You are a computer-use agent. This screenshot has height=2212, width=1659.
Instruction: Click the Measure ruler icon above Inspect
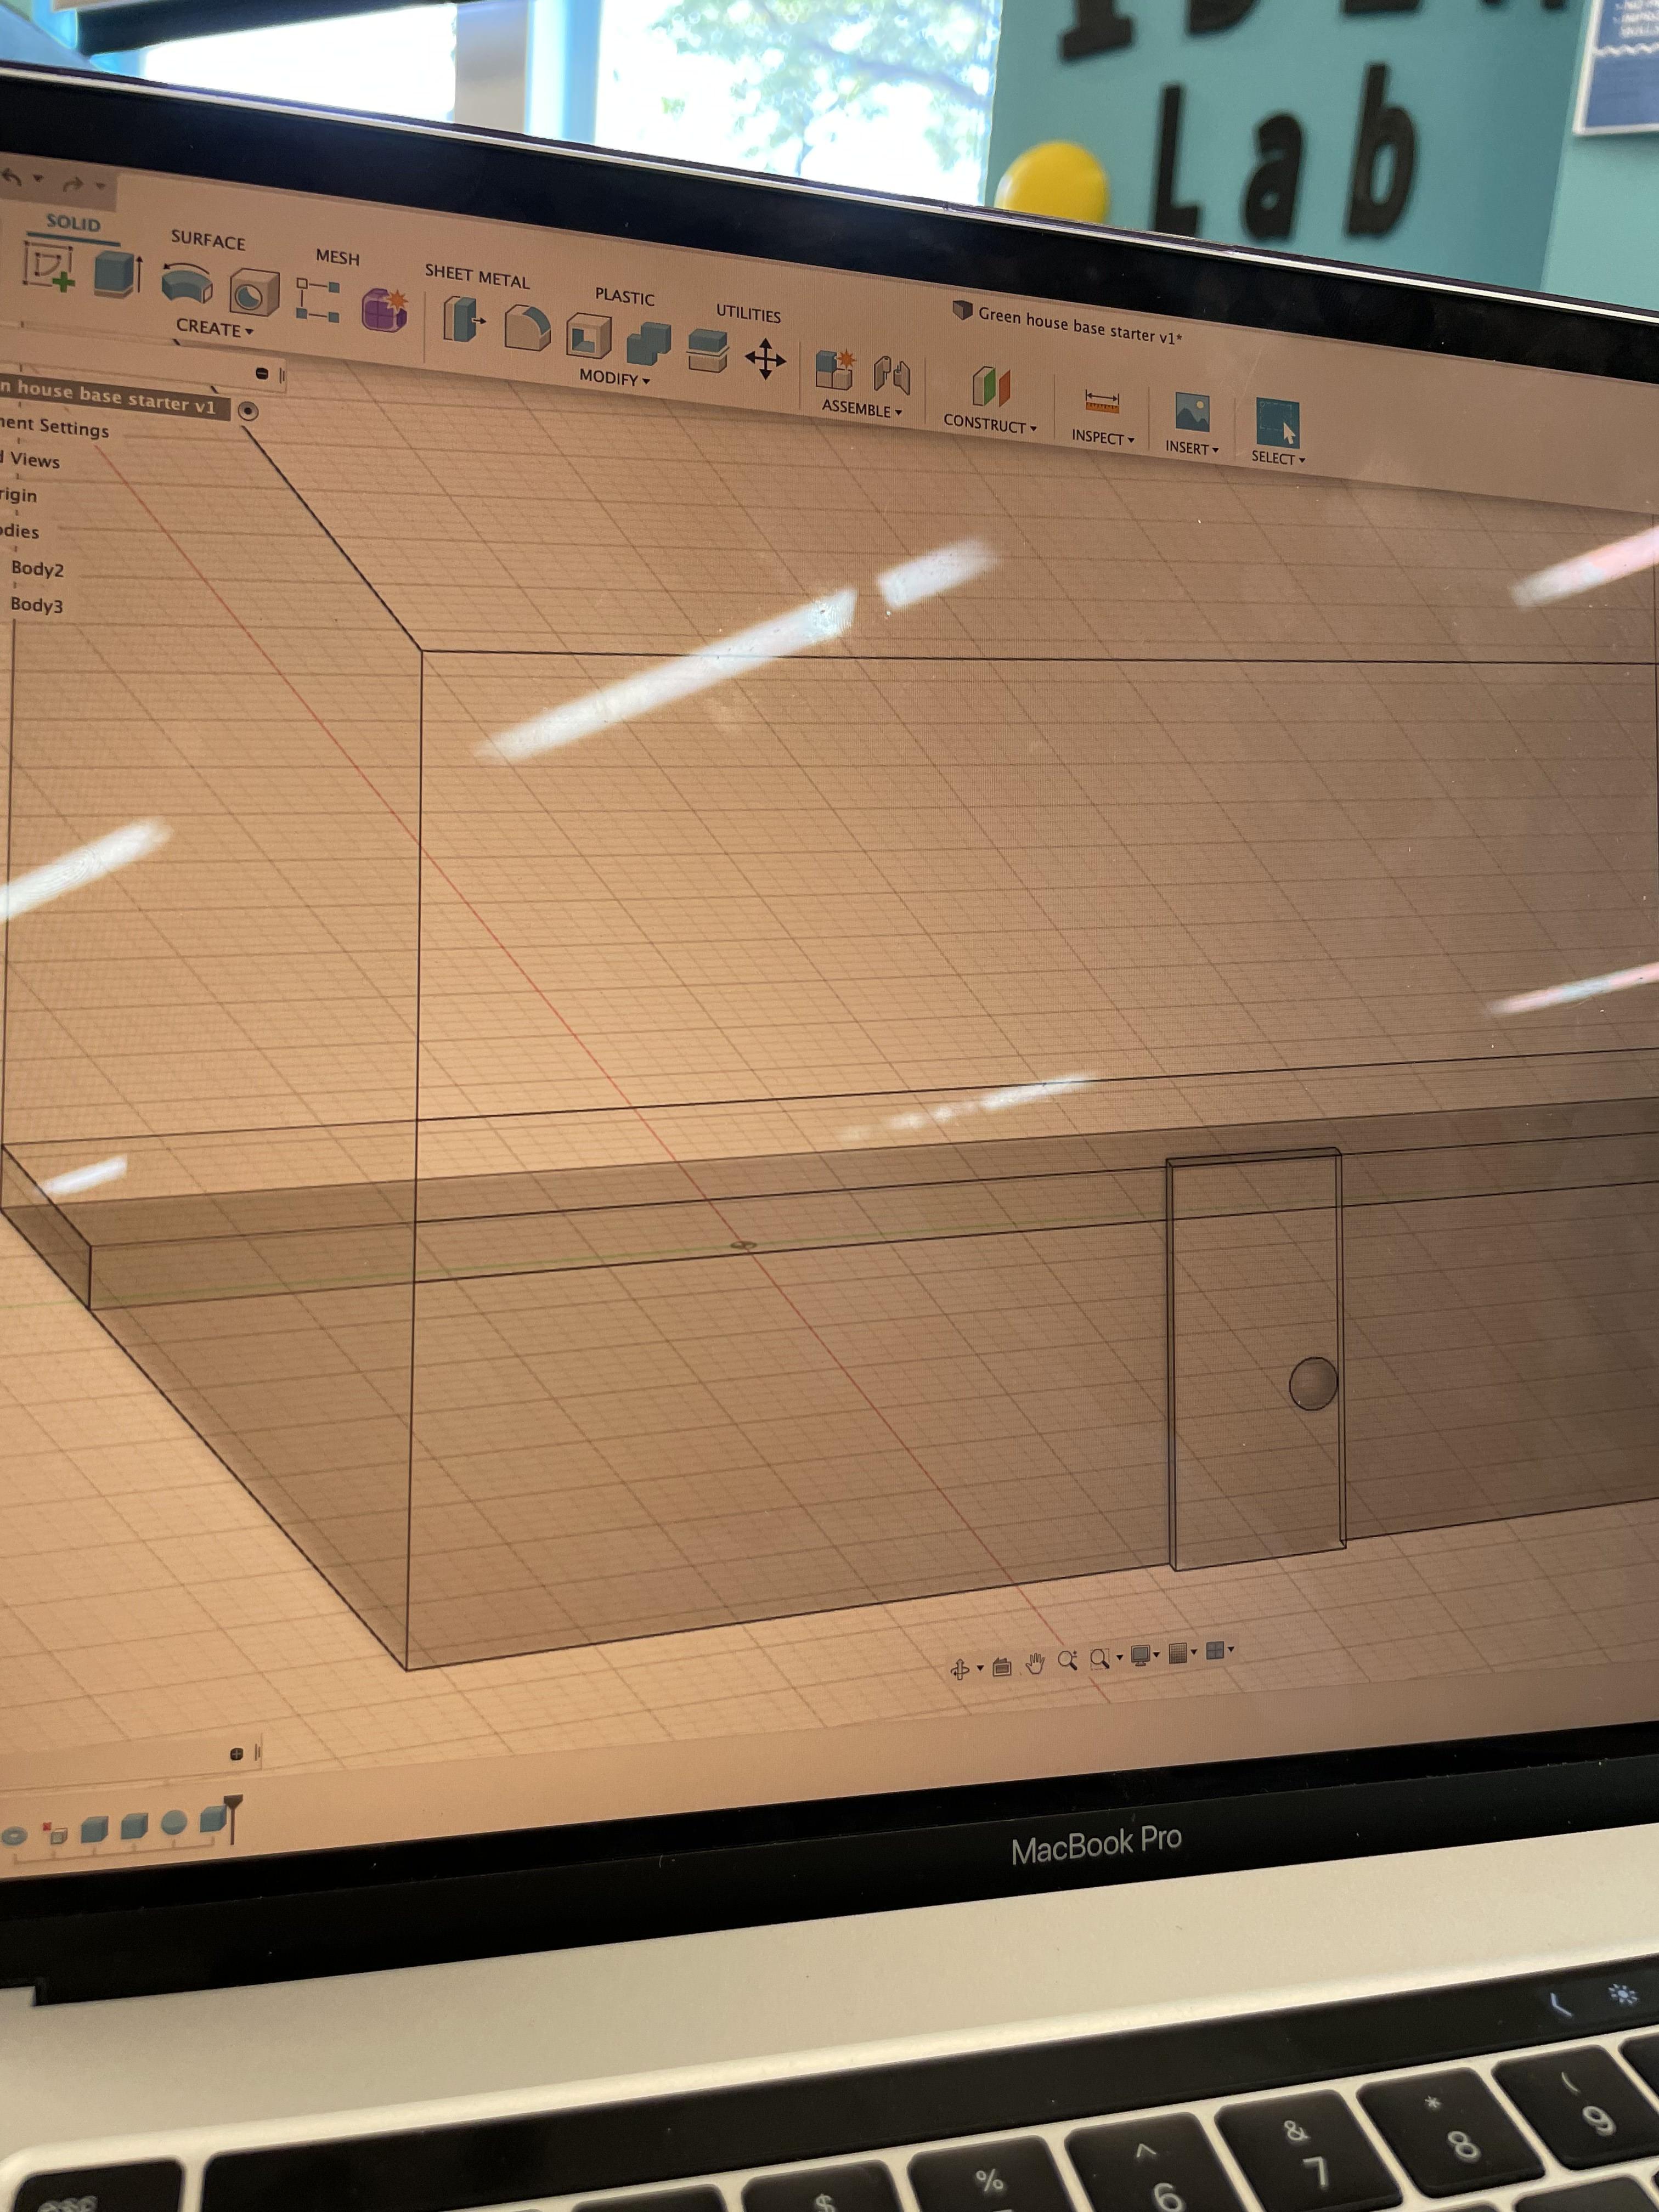click(x=1101, y=402)
